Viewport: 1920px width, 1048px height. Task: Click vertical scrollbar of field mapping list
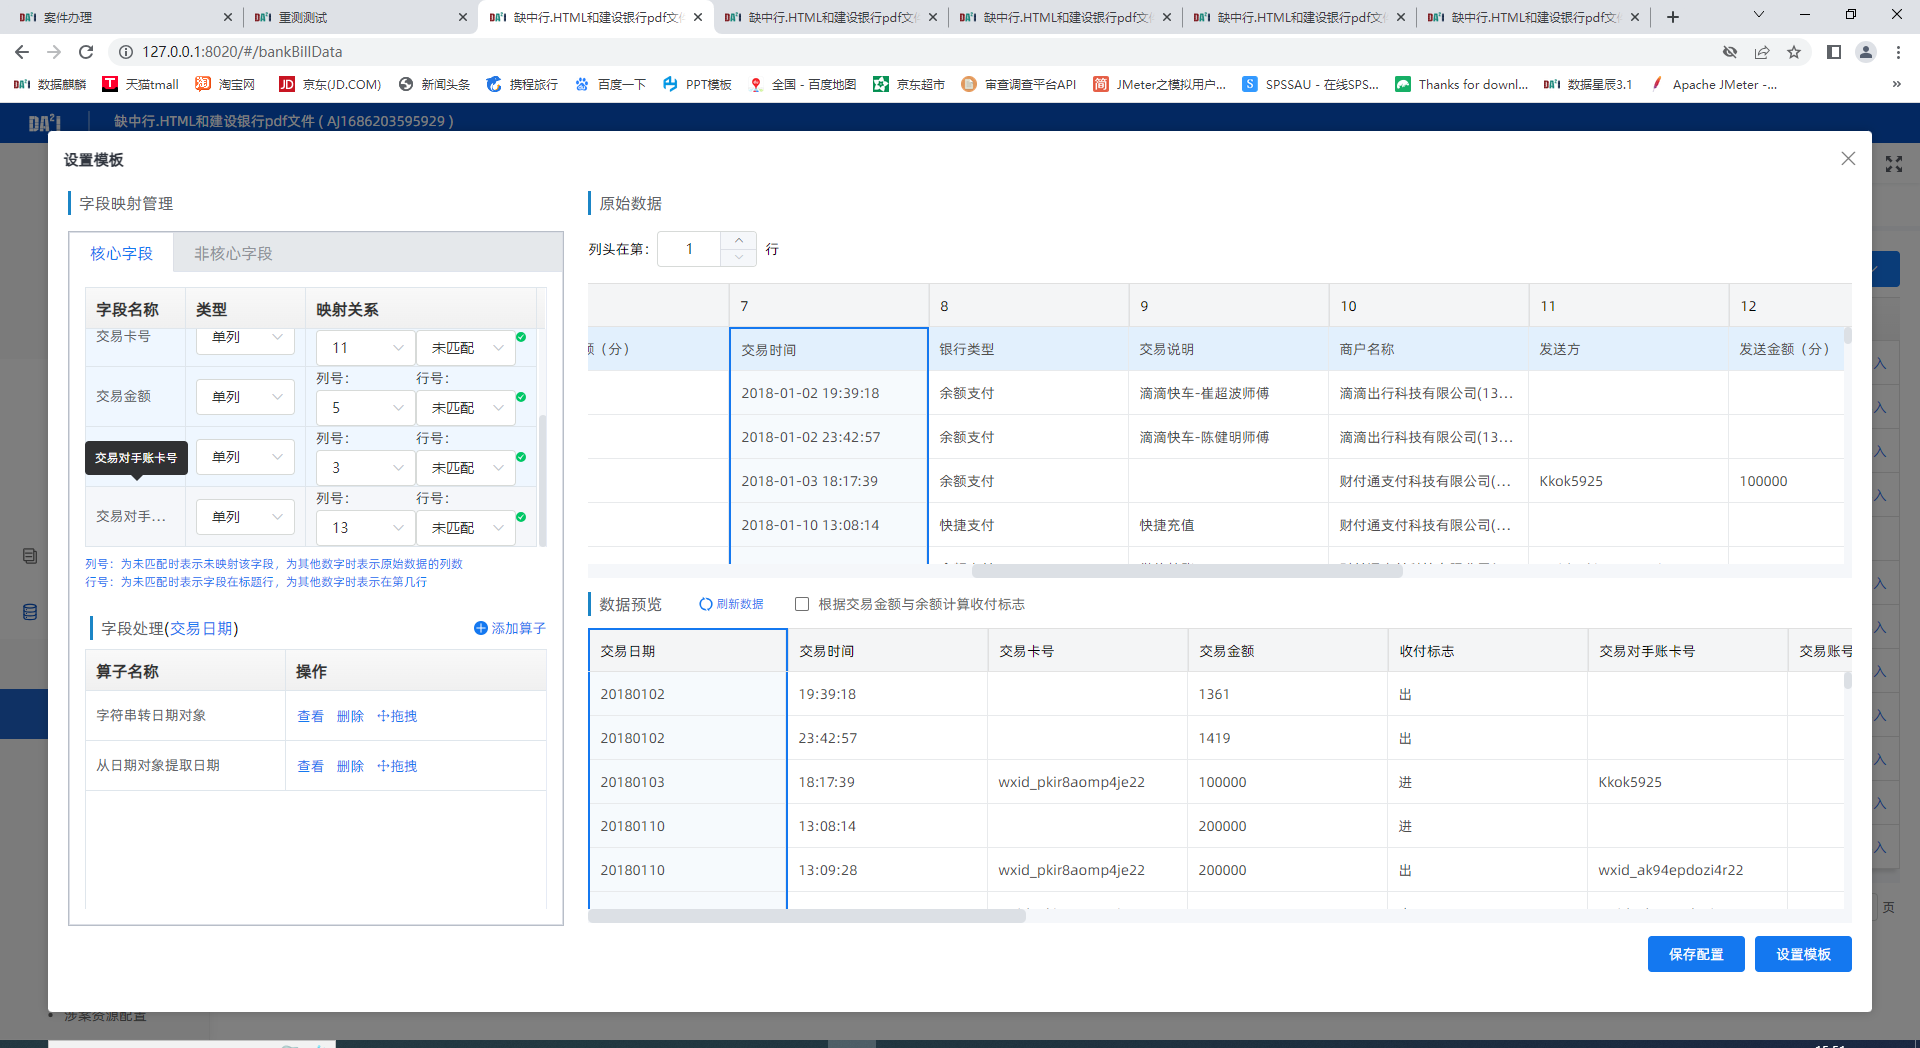point(543,480)
